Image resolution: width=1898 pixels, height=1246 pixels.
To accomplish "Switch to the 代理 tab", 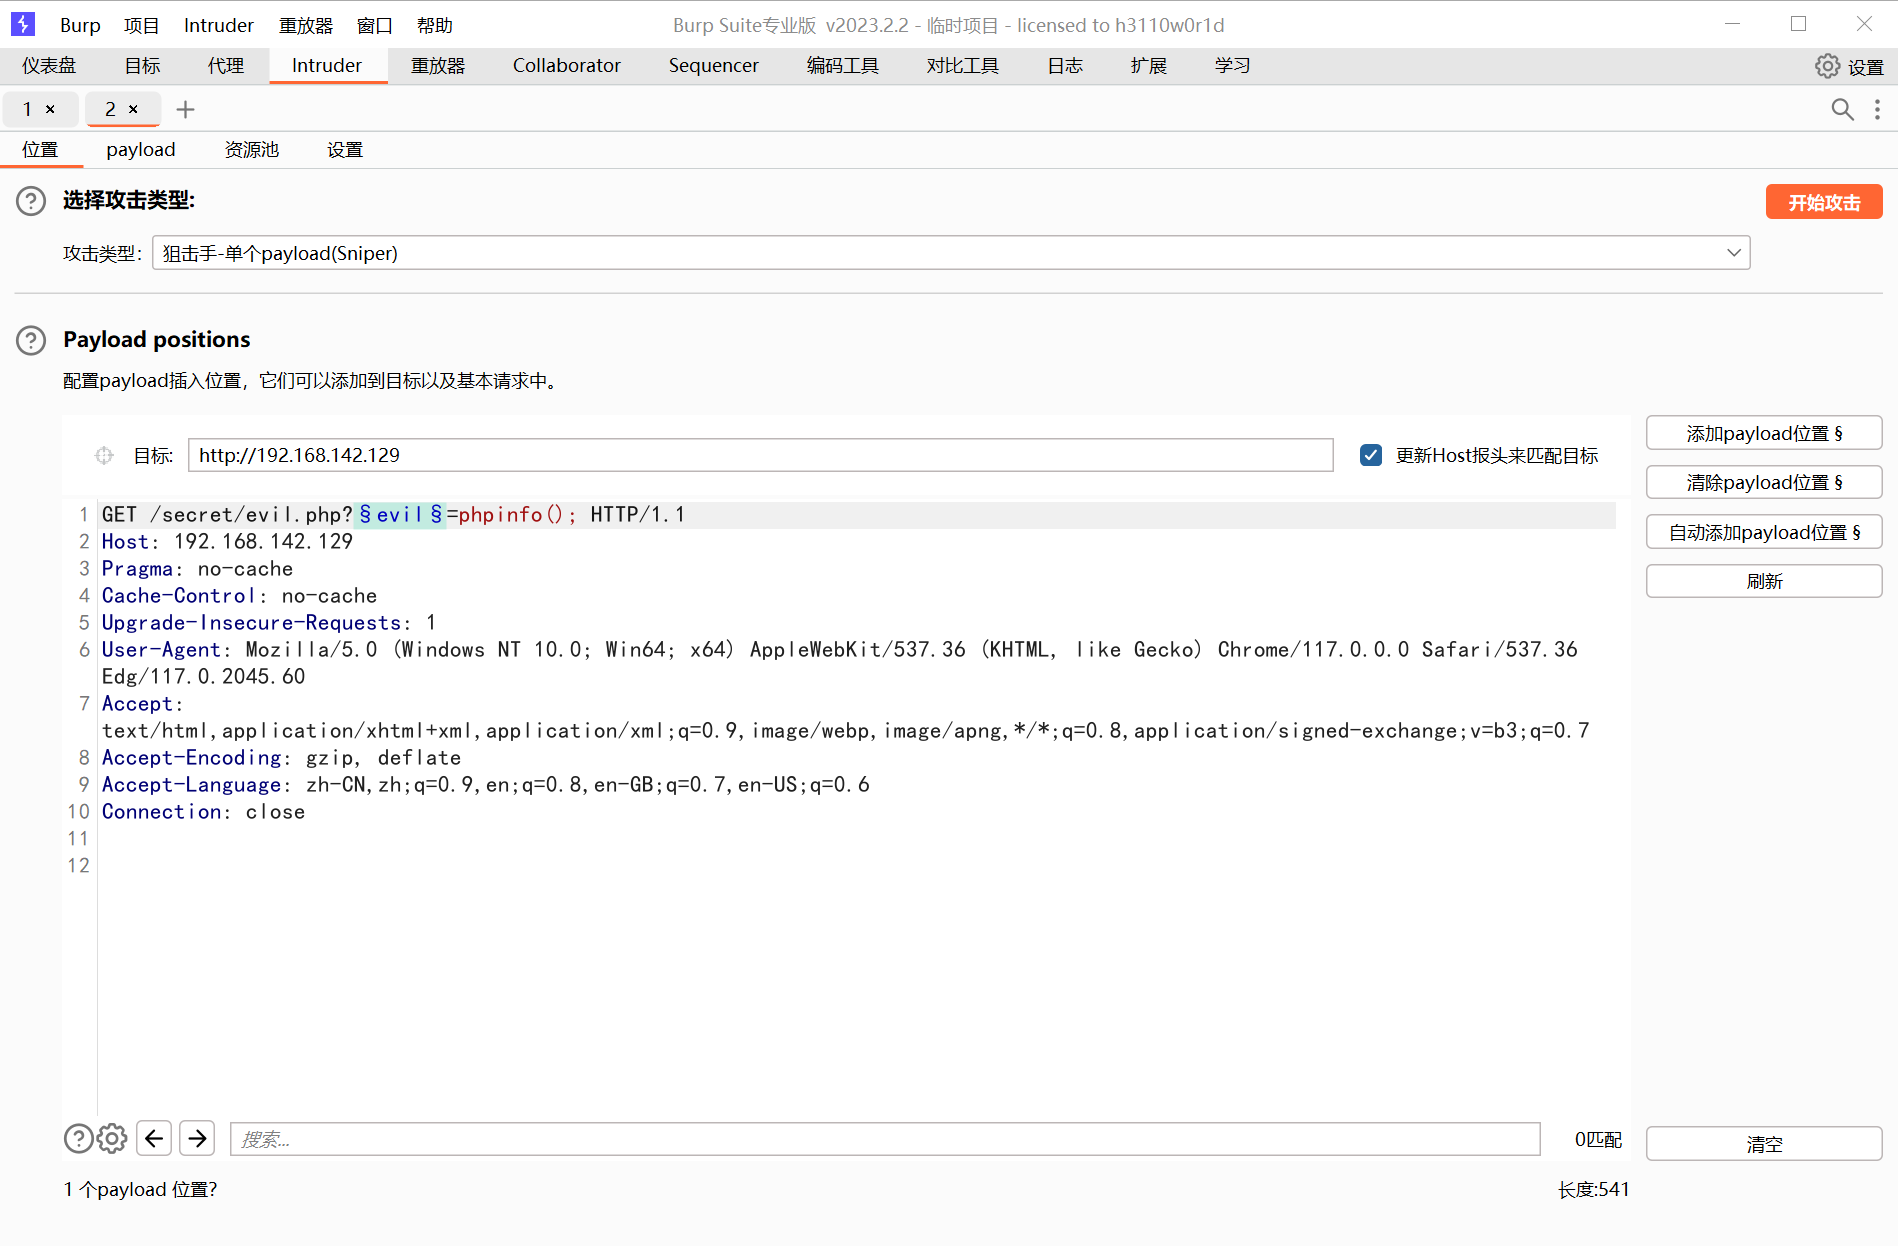I will click(226, 66).
